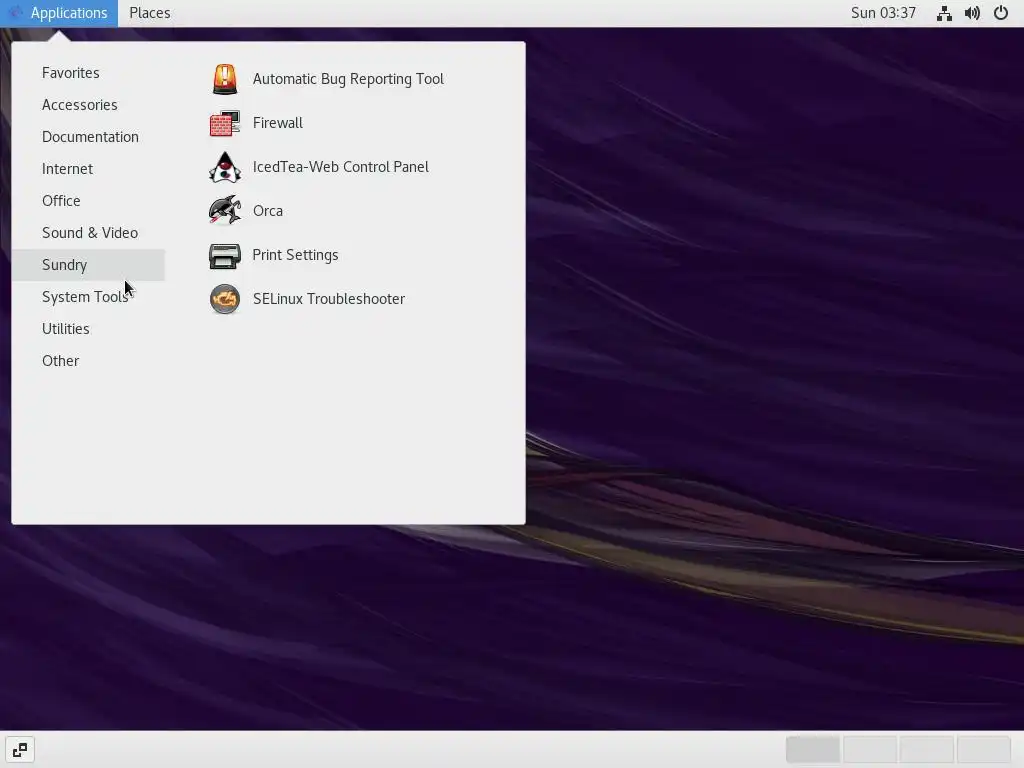
Task: Open Sound & Video category
Action: [x=88, y=232]
